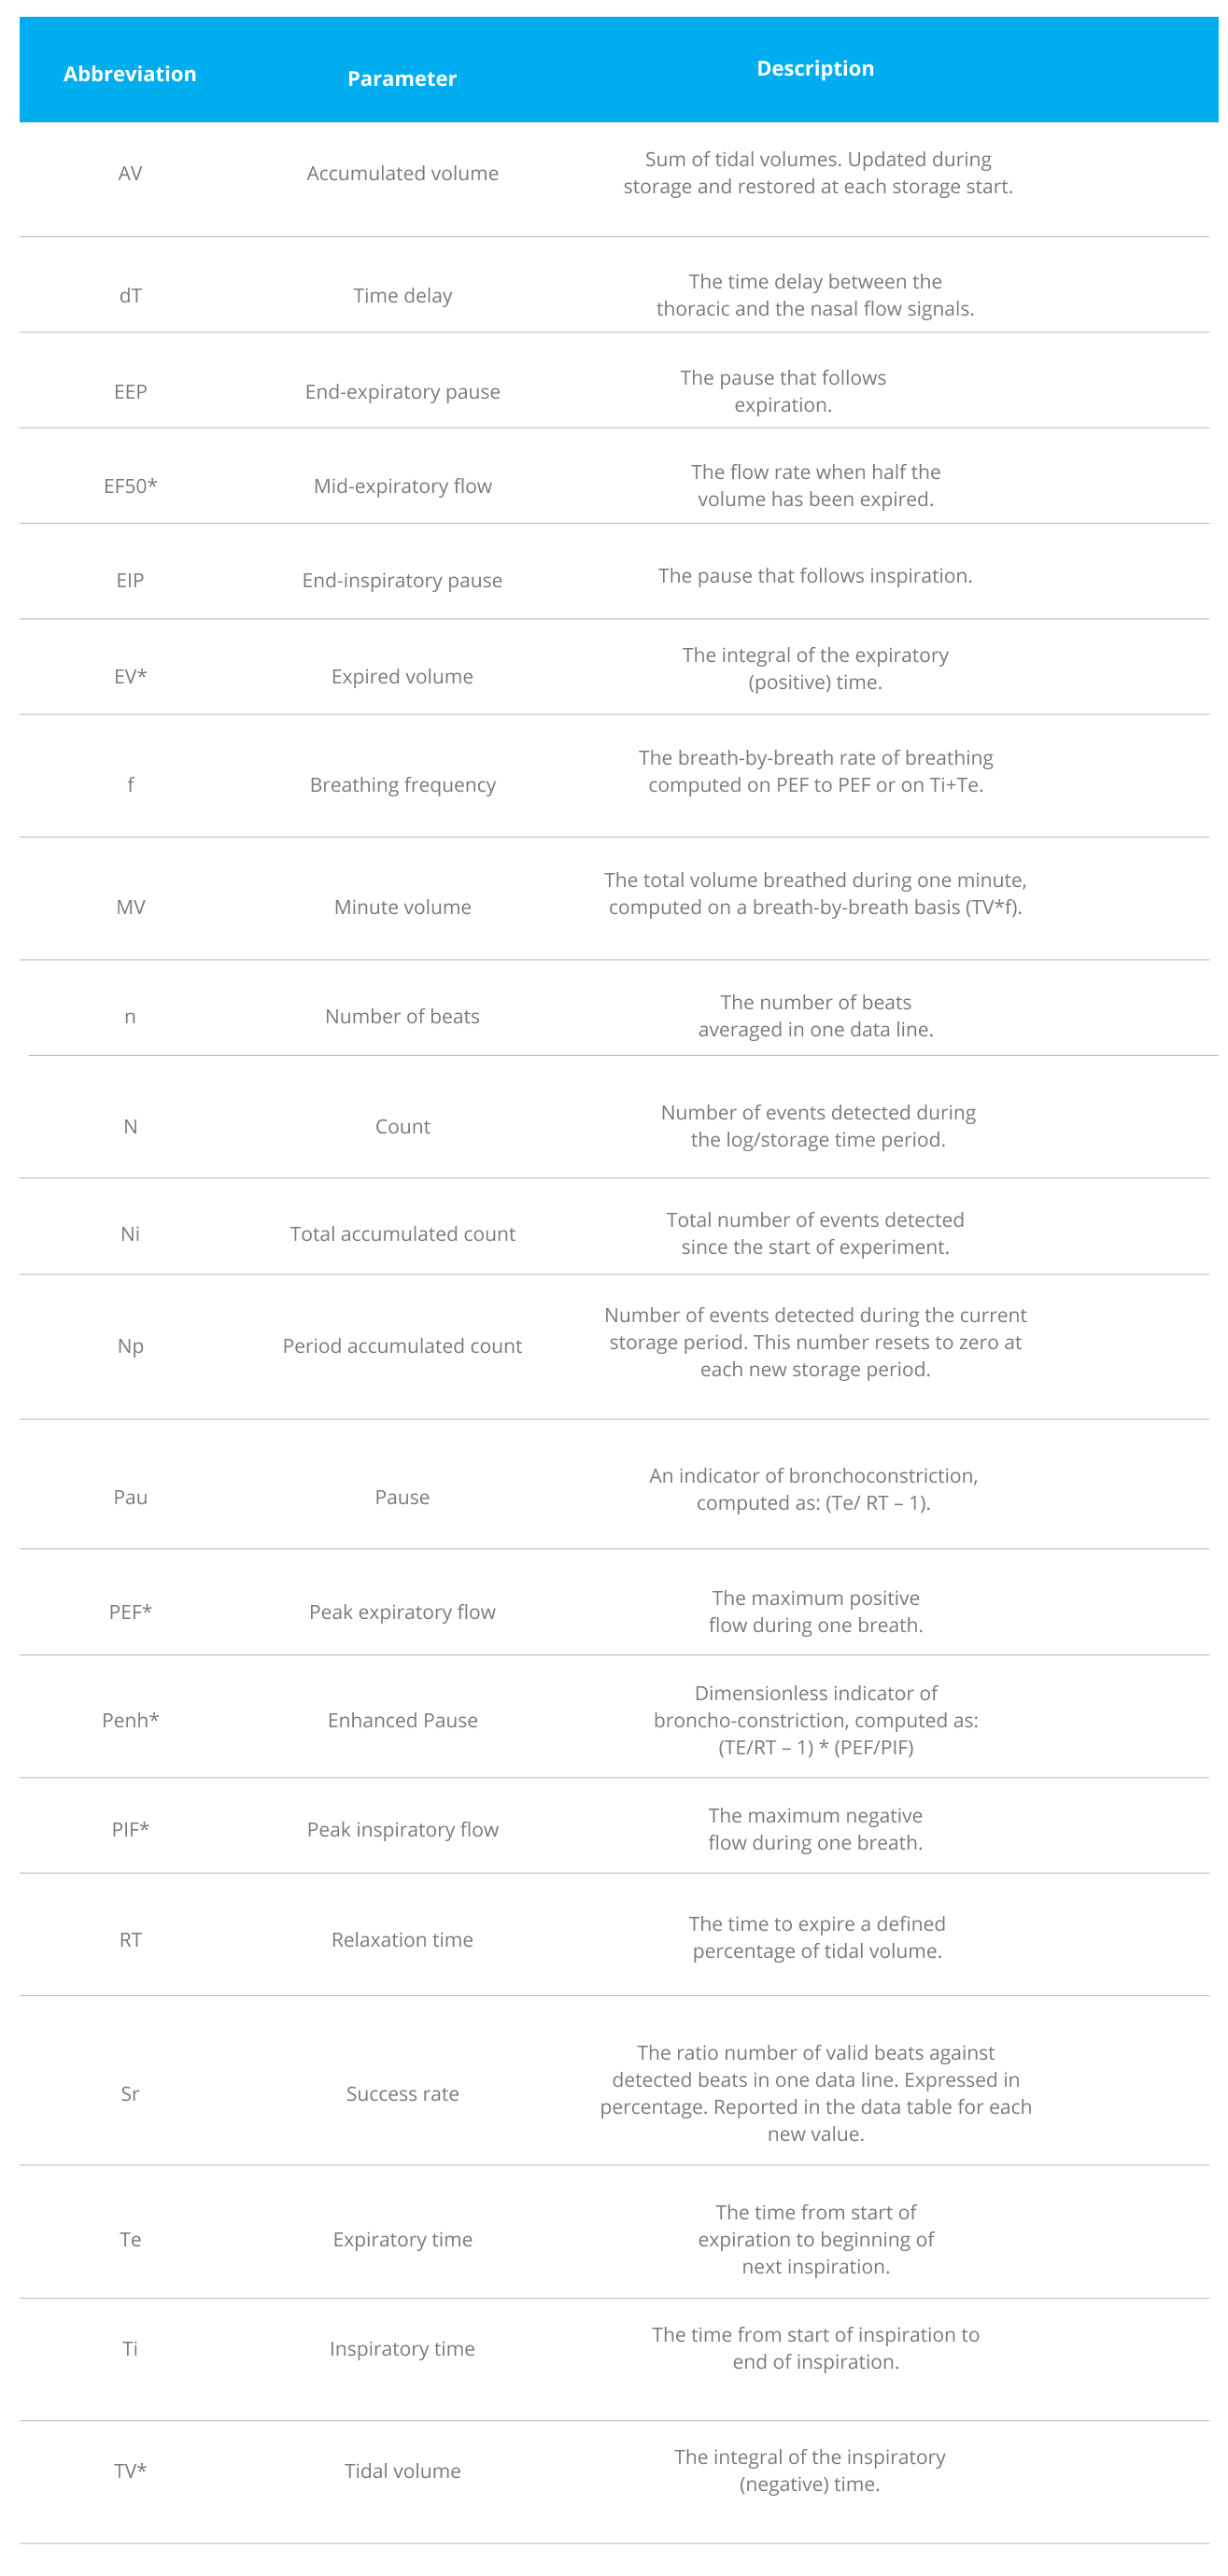Select the Penh* abbreviation cell
Image resolution: width=1228 pixels, height=2576 pixels.
coord(130,1720)
